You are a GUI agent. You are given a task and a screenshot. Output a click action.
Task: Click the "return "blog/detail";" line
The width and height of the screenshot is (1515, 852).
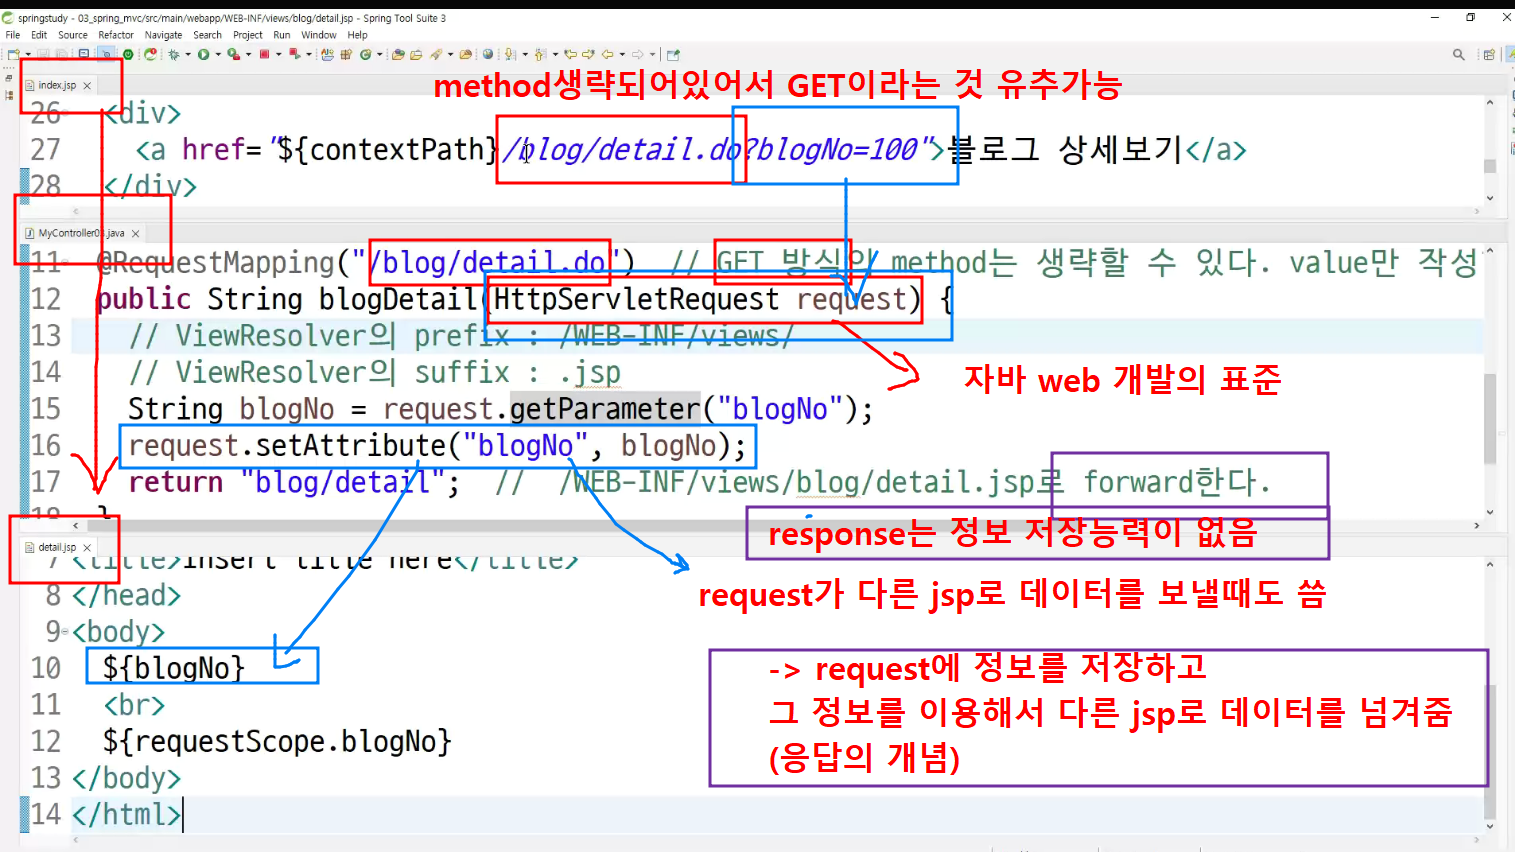click(294, 483)
